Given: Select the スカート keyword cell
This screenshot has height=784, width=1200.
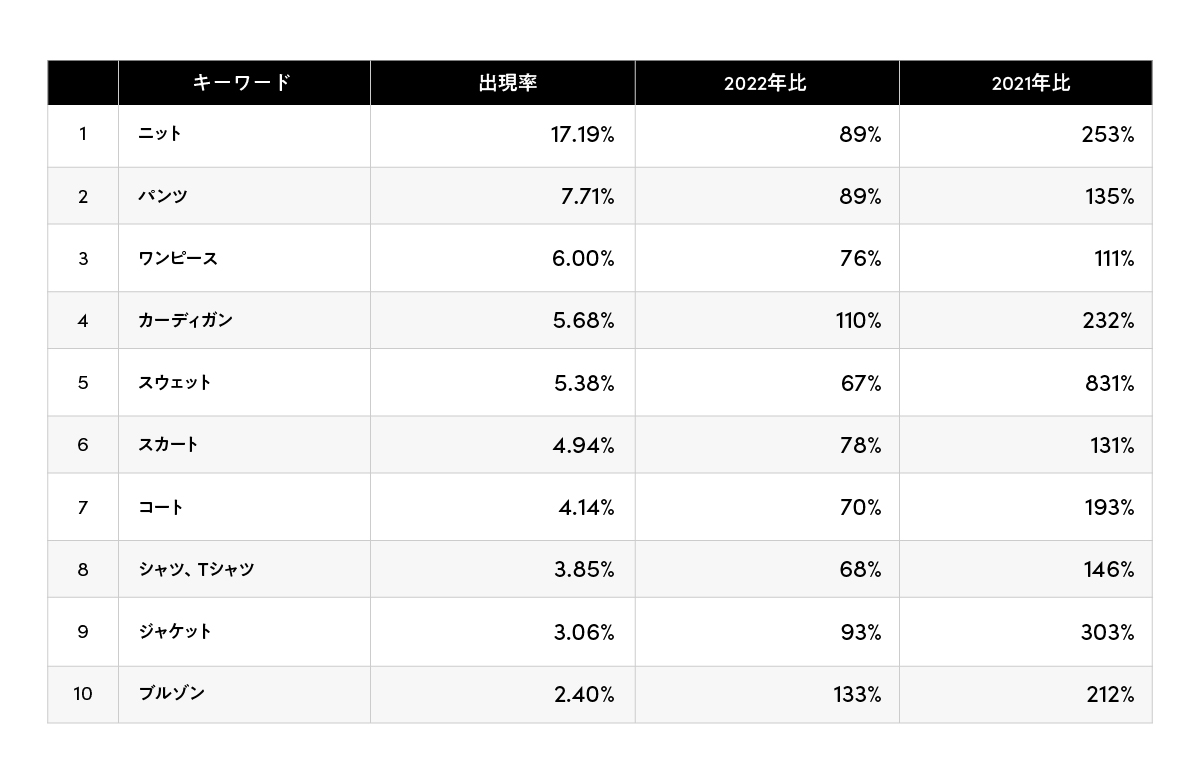Looking at the screenshot, I should tap(169, 445).
